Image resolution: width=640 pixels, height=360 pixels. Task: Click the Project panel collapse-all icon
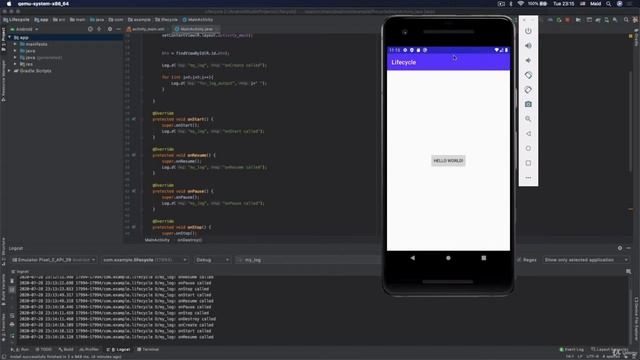coord(99,29)
